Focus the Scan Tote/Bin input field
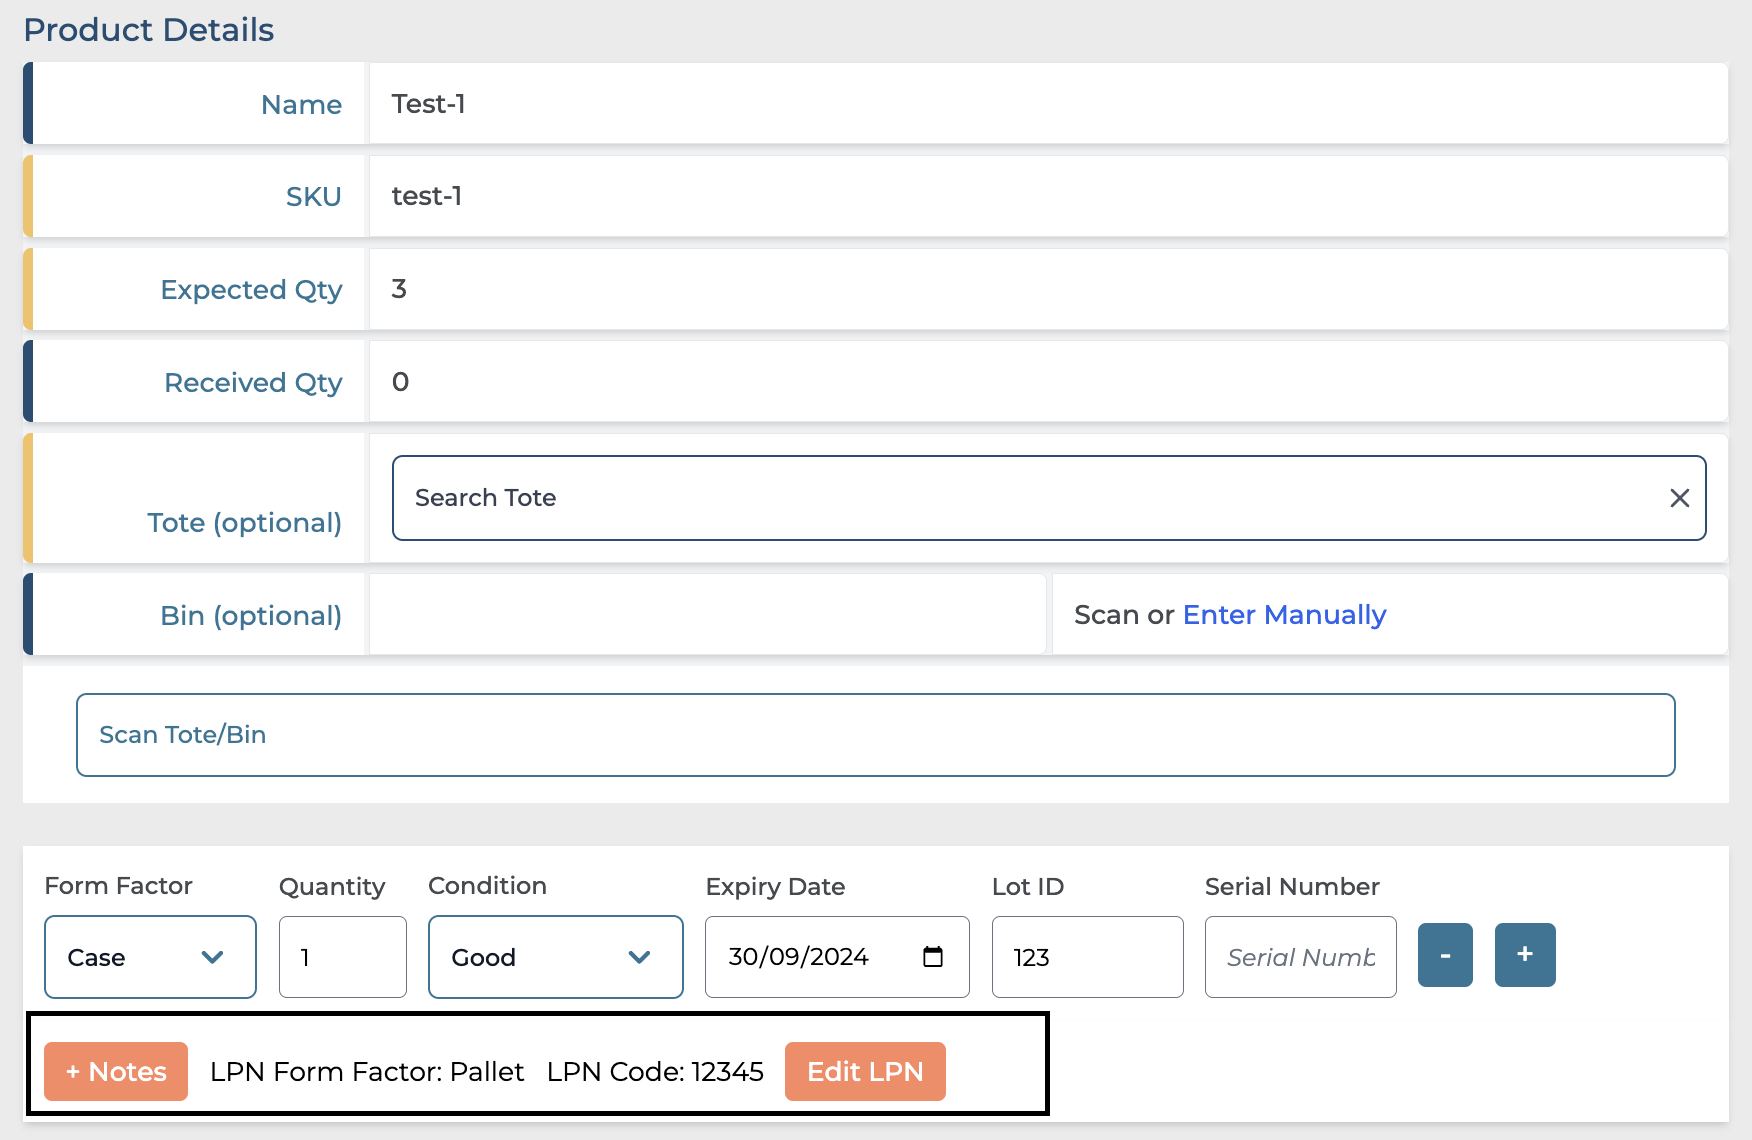This screenshot has width=1752, height=1140. (x=875, y=735)
